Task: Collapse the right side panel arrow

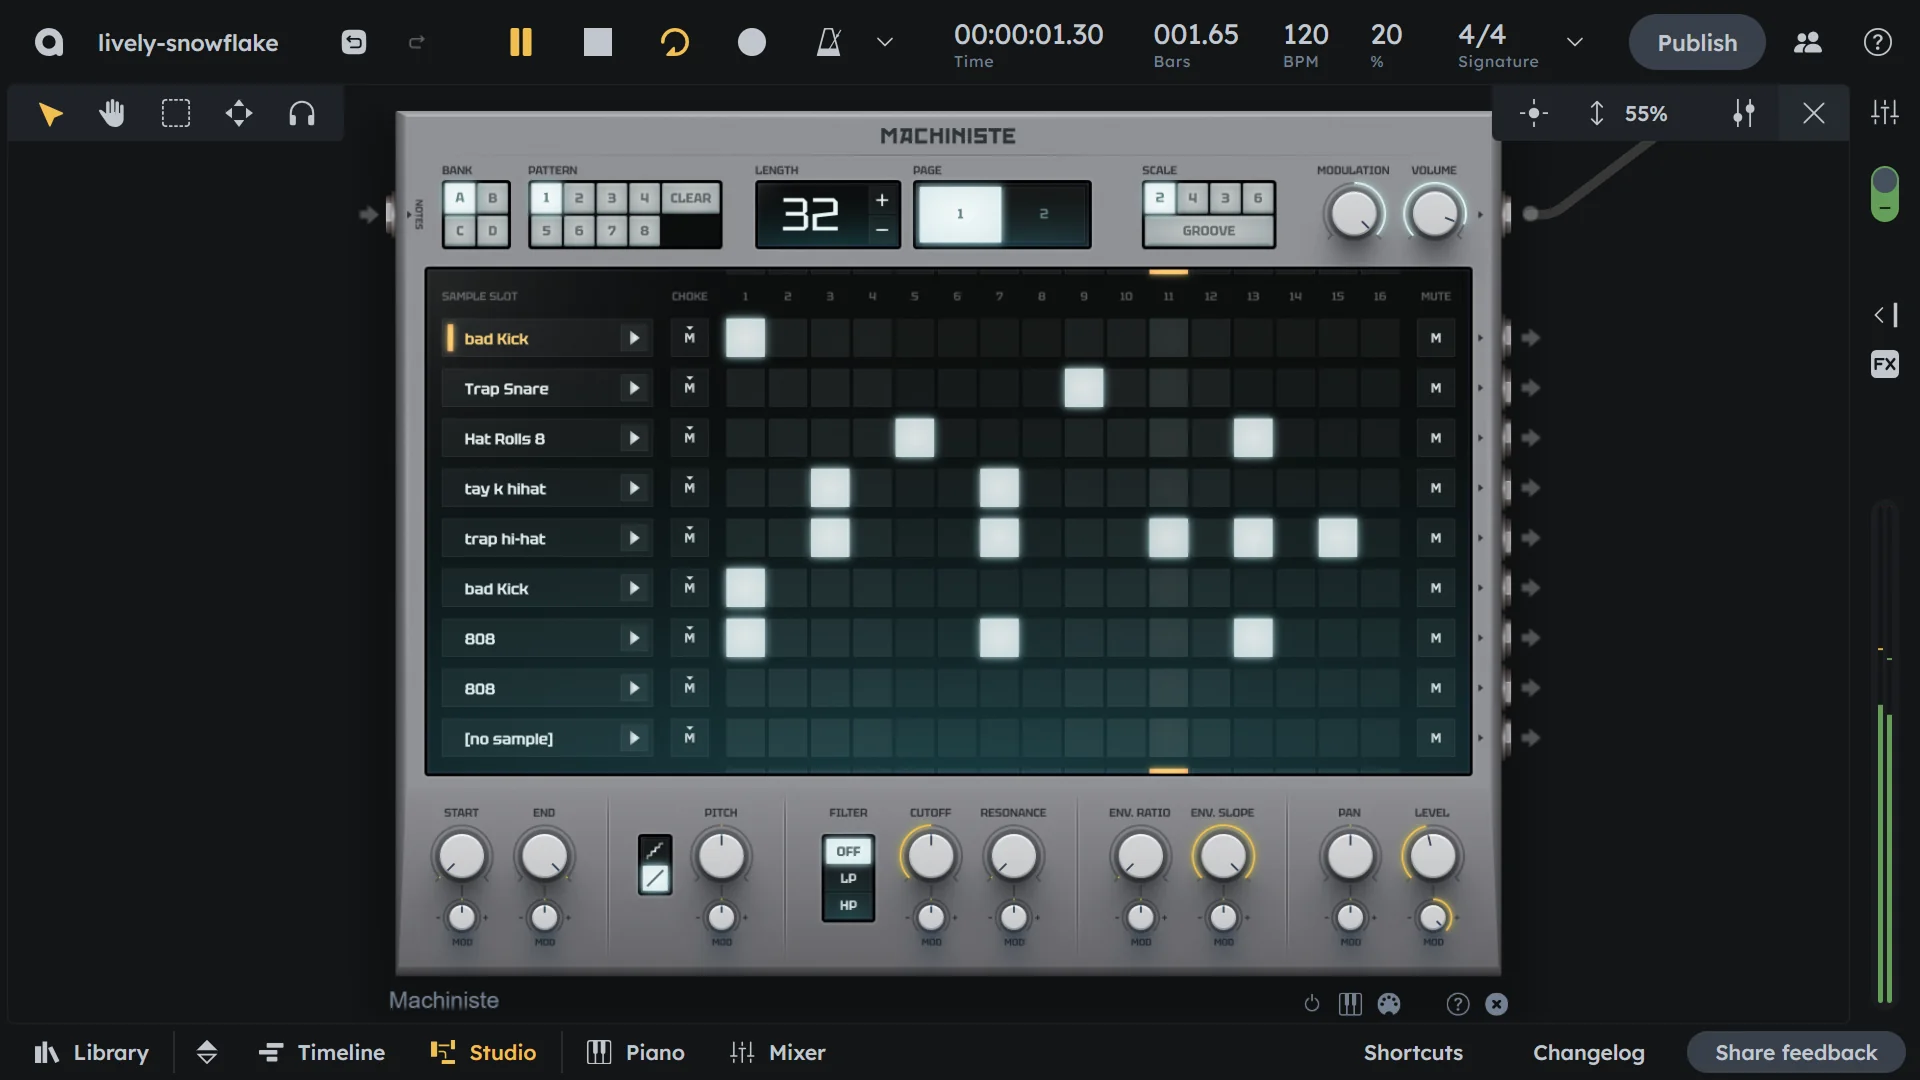Action: (x=1884, y=315)
